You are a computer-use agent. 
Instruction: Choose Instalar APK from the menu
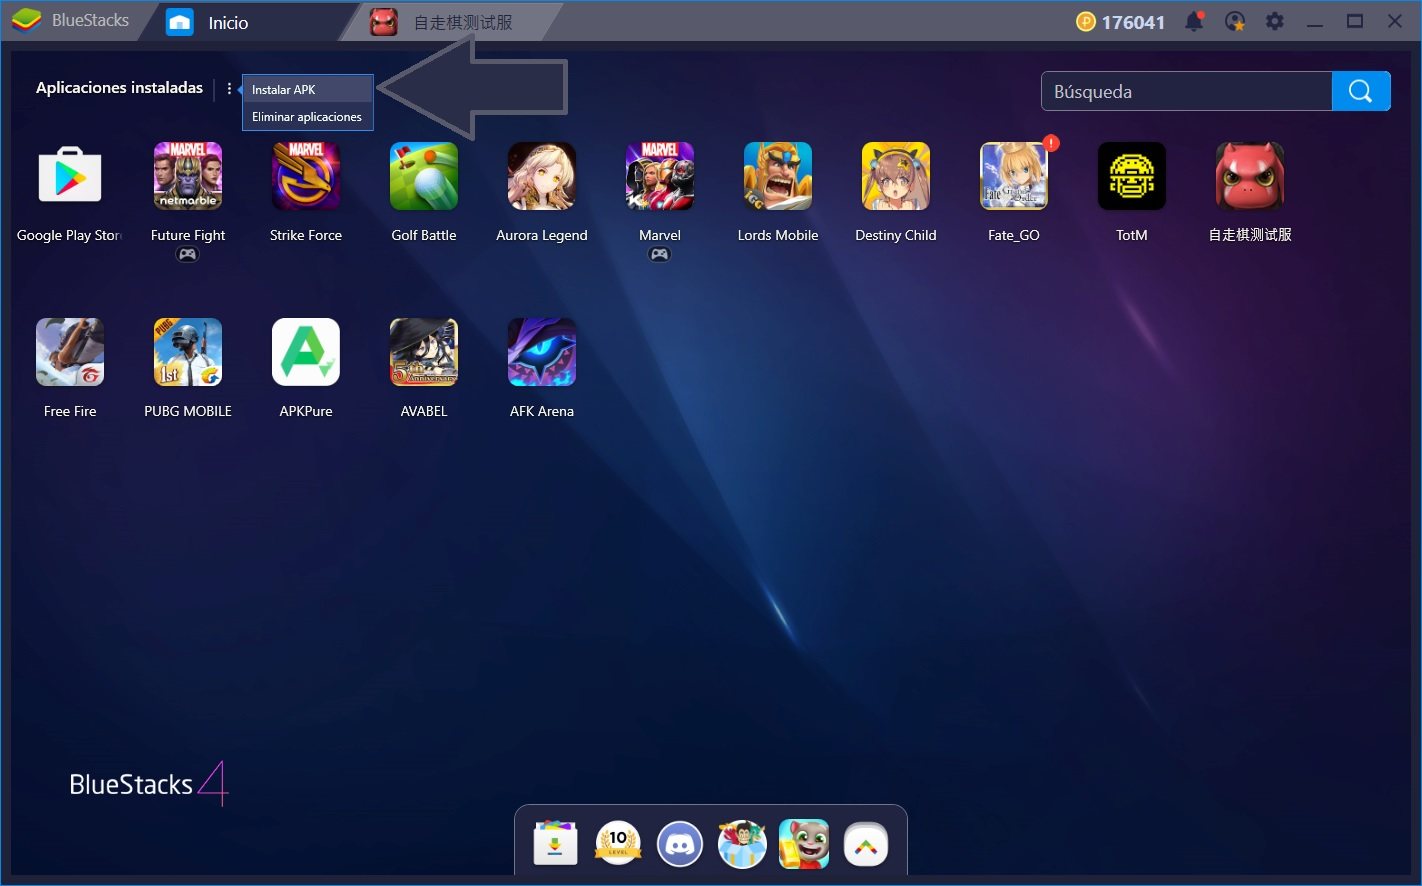[x=308, y=89]
